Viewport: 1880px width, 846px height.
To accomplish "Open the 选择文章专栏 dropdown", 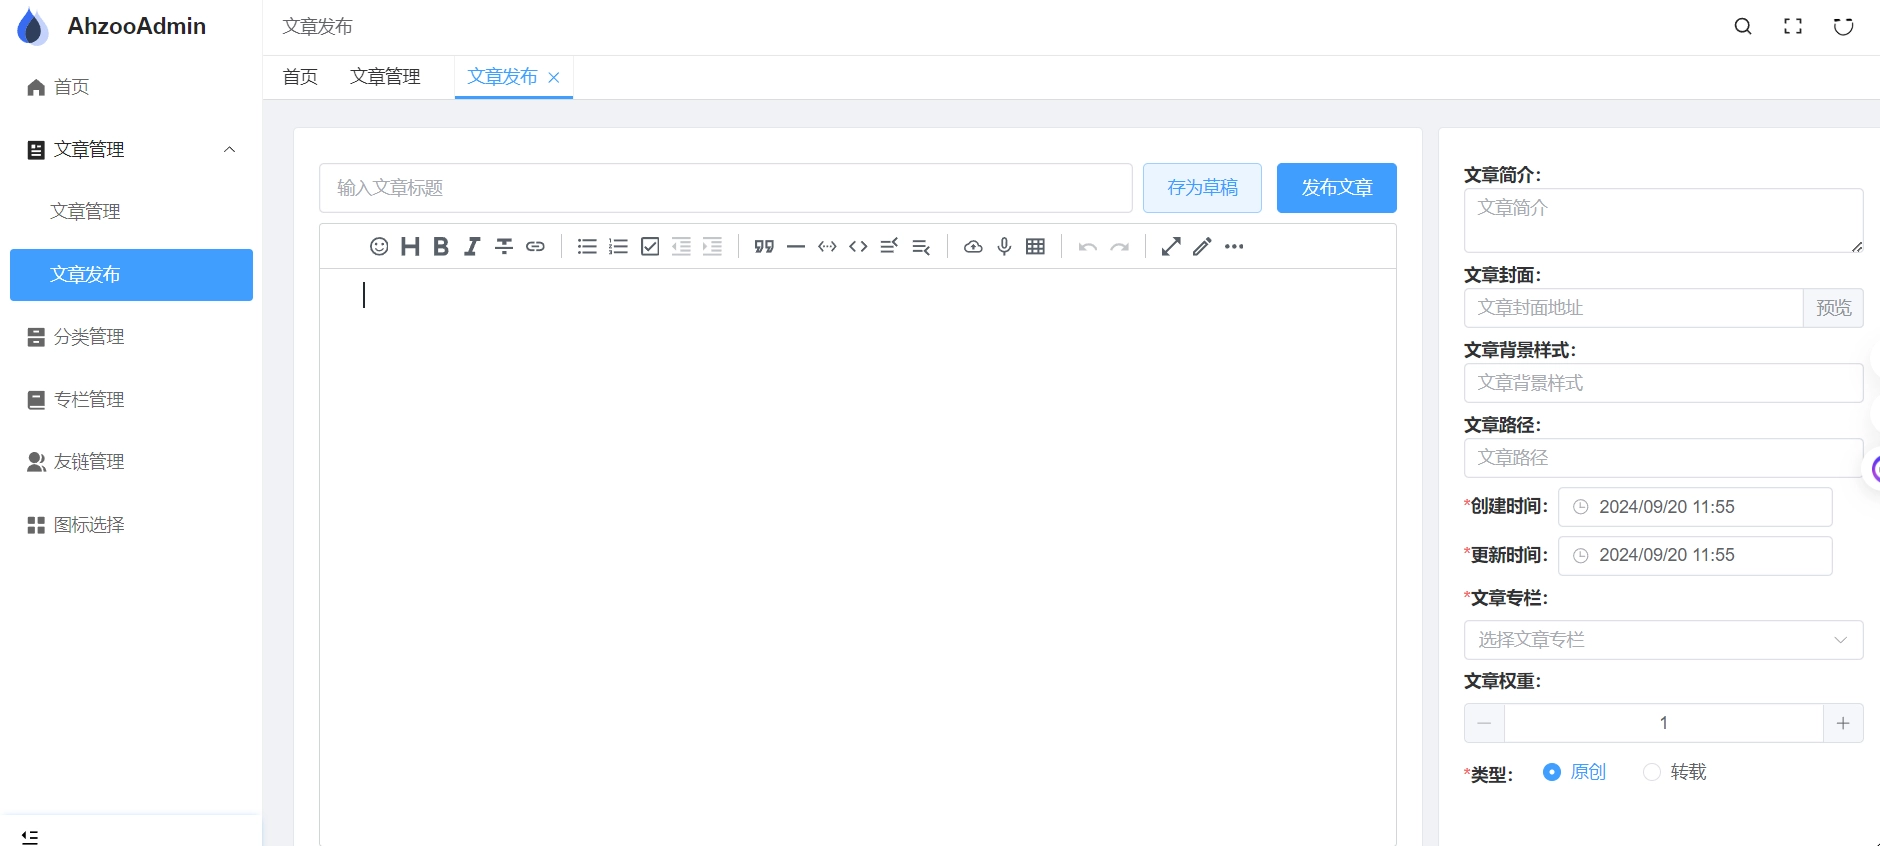I will pyautogui.click(x=1663, y=640).
